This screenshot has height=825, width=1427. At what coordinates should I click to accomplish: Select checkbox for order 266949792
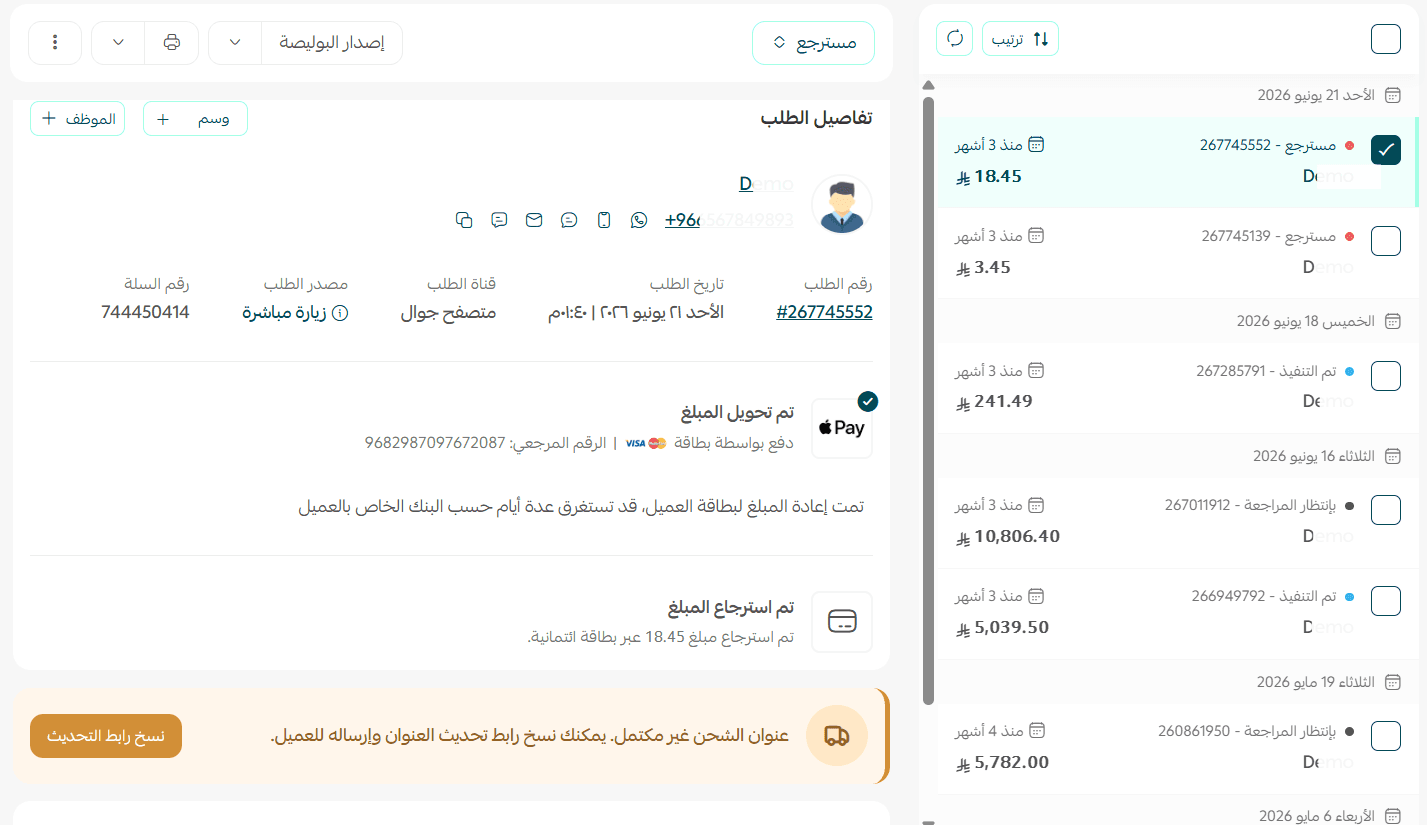coord(1386,601)
